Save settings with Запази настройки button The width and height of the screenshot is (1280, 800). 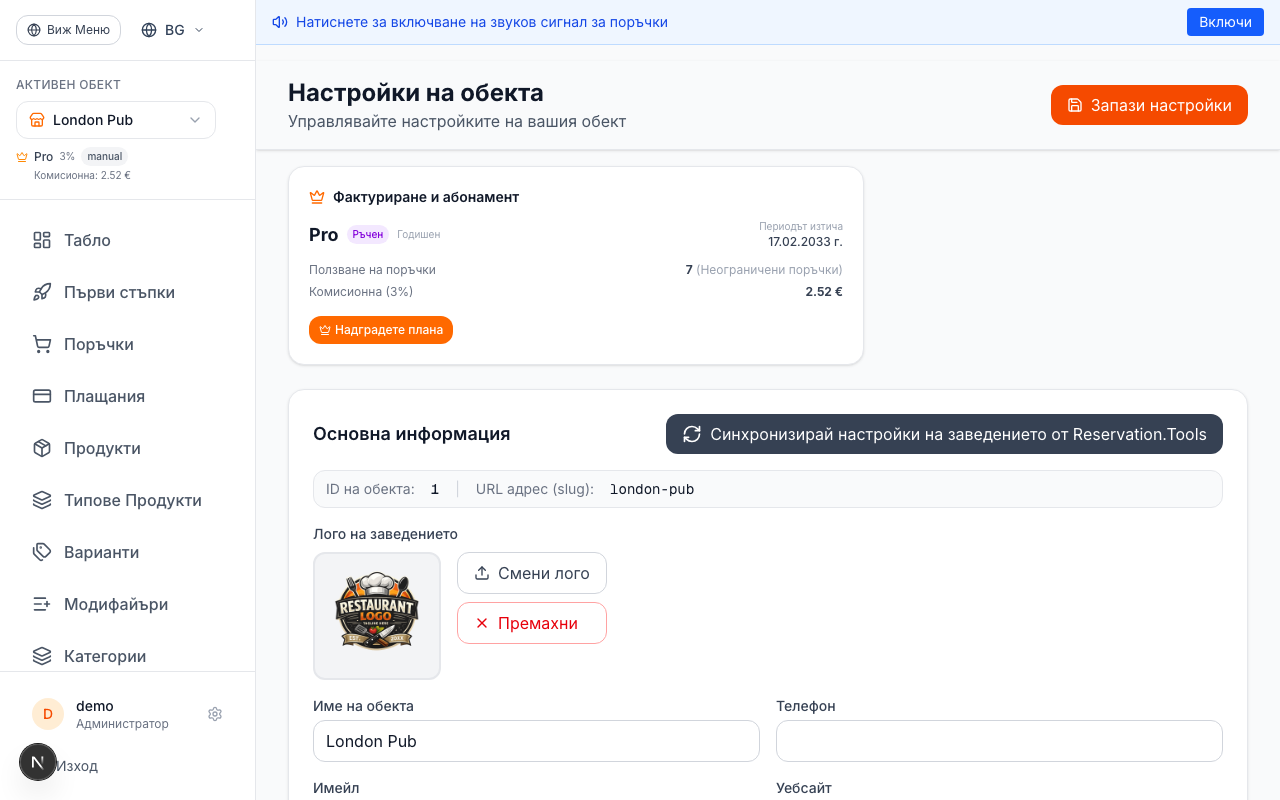pos(1149,104)
